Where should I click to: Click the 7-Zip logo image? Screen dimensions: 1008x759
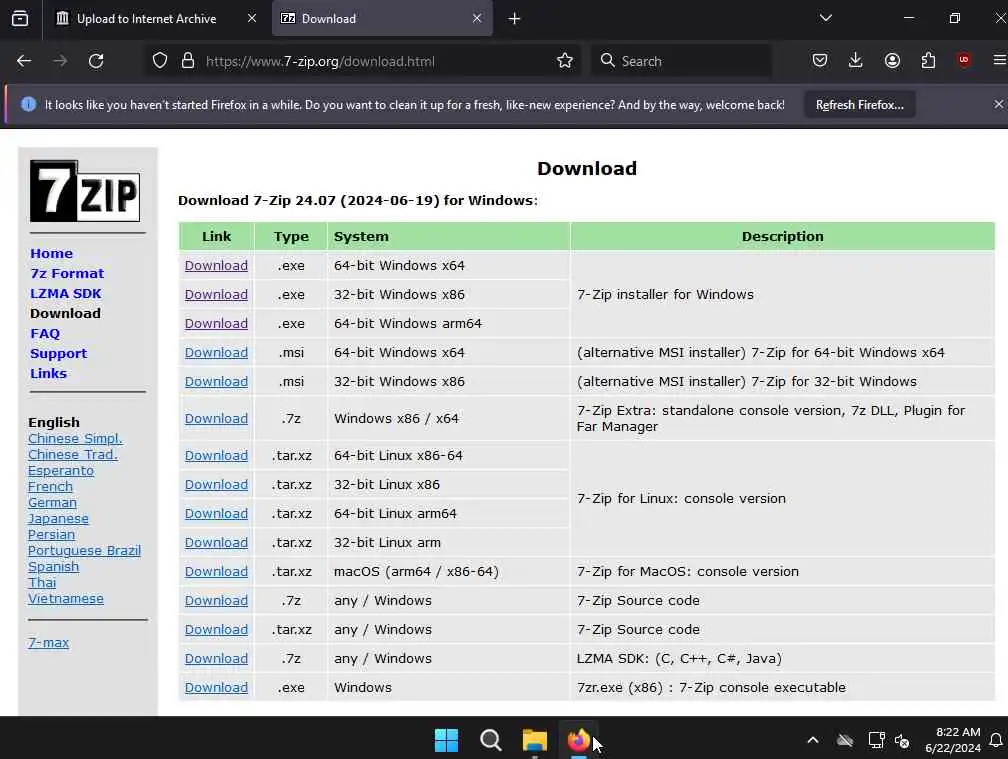(x=85, y=191)
